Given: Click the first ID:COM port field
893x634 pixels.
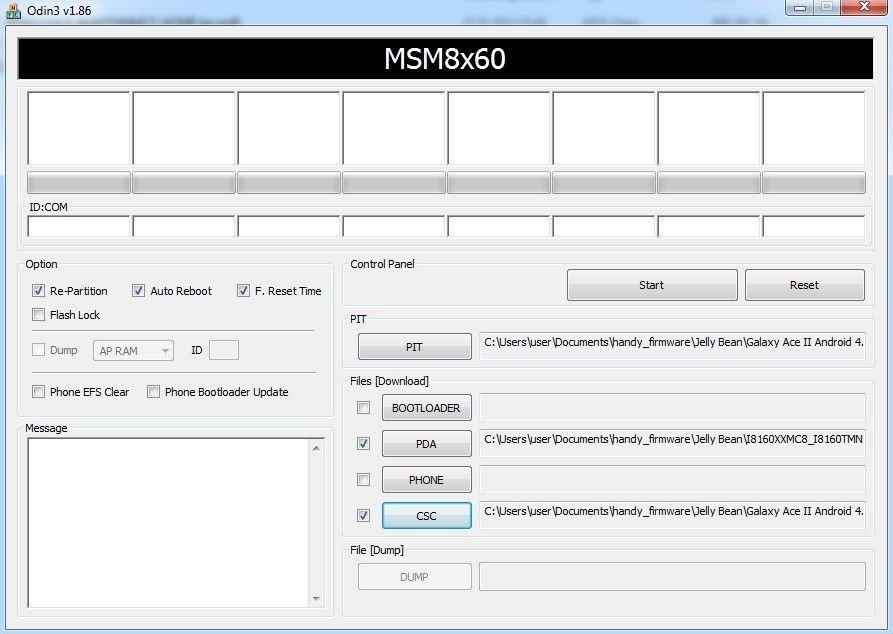Looking at the screenshot, I should (79, 226).
